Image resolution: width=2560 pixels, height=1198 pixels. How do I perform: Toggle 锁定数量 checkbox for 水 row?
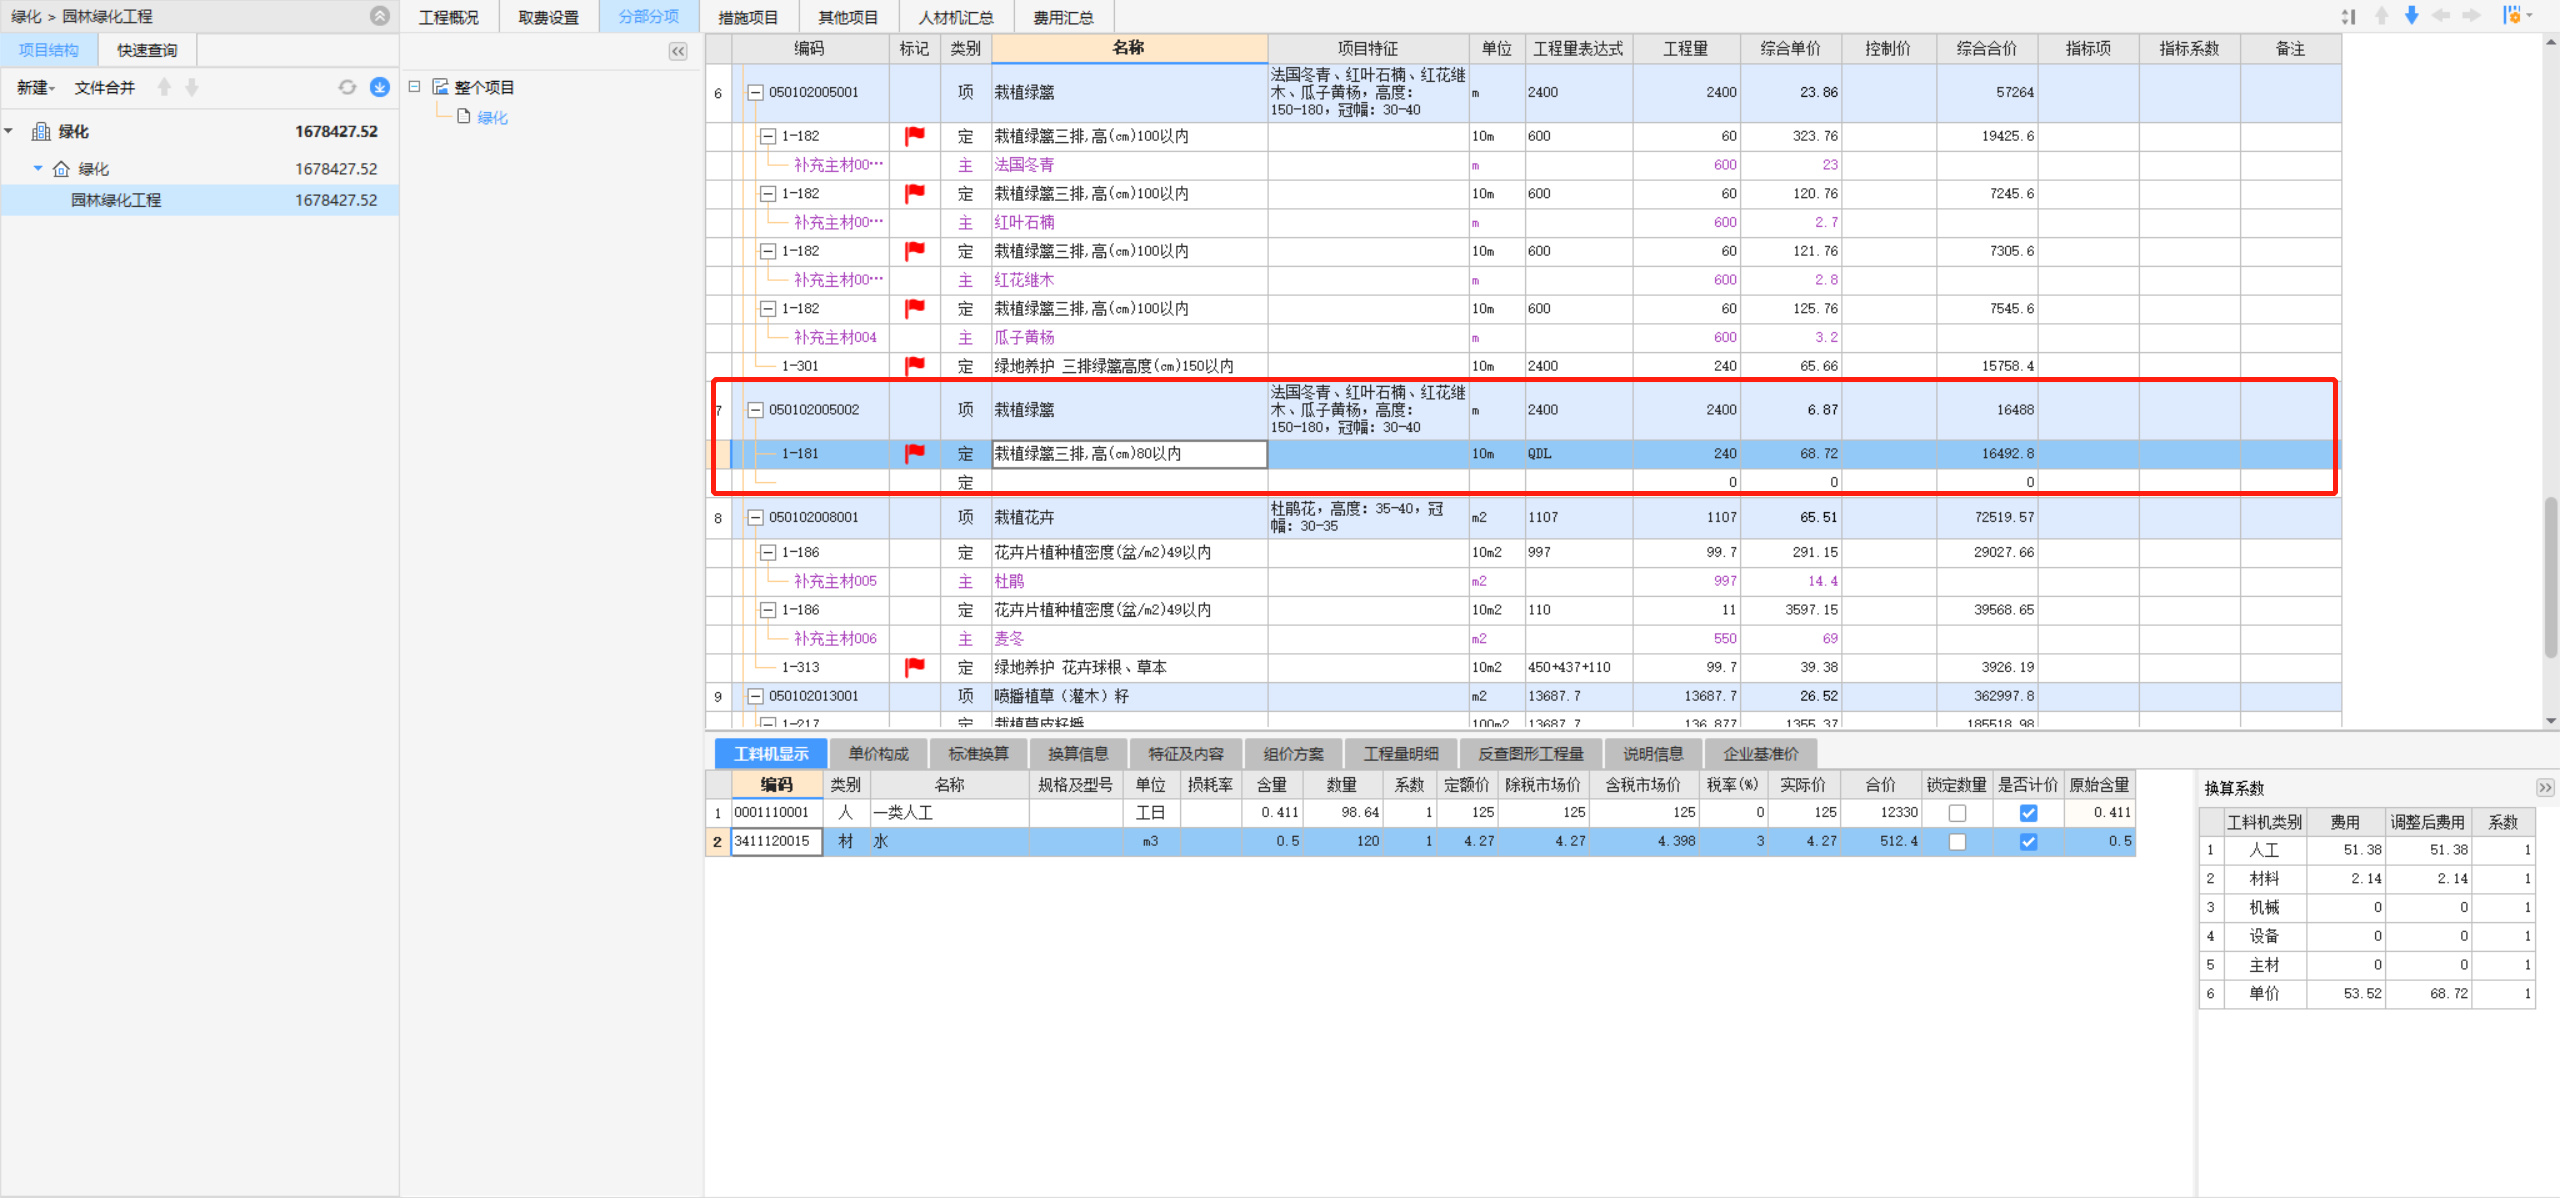[1957, 842]
